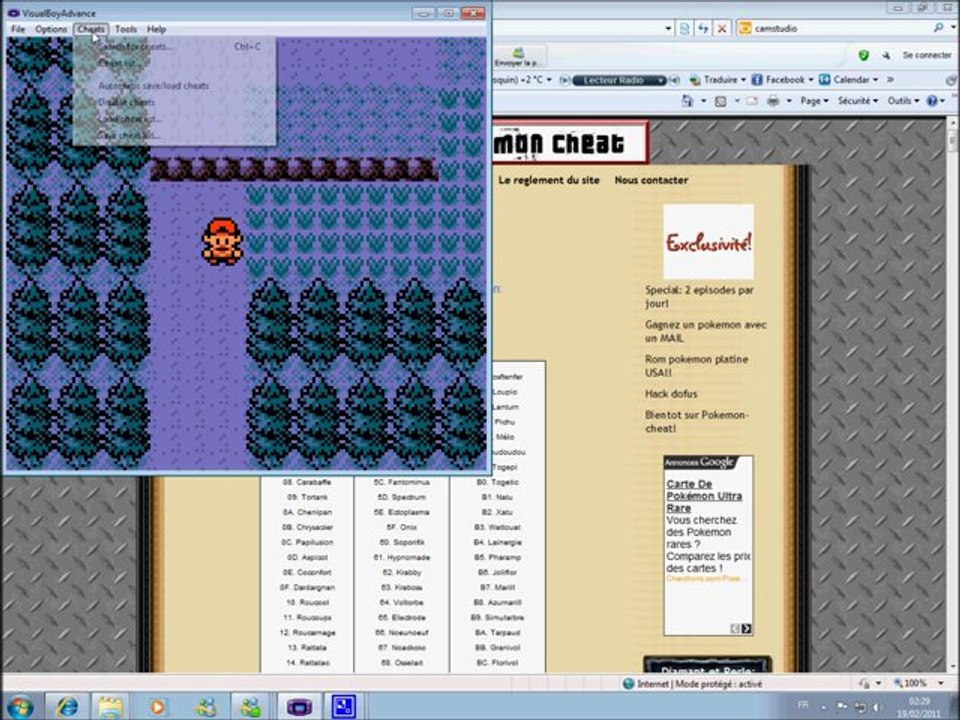
Task: Click the Windows Start orb
Action: point(20,707)
